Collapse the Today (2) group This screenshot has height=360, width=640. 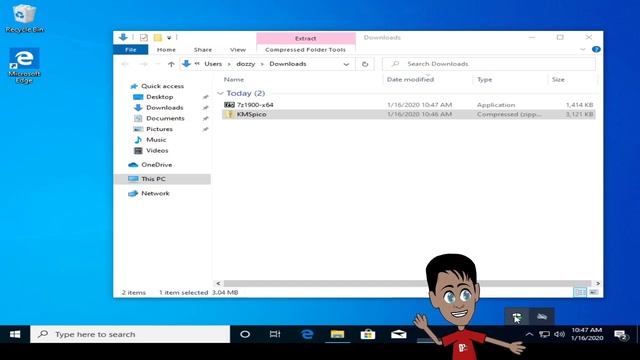pyautogui.click(x=220, y=93)
